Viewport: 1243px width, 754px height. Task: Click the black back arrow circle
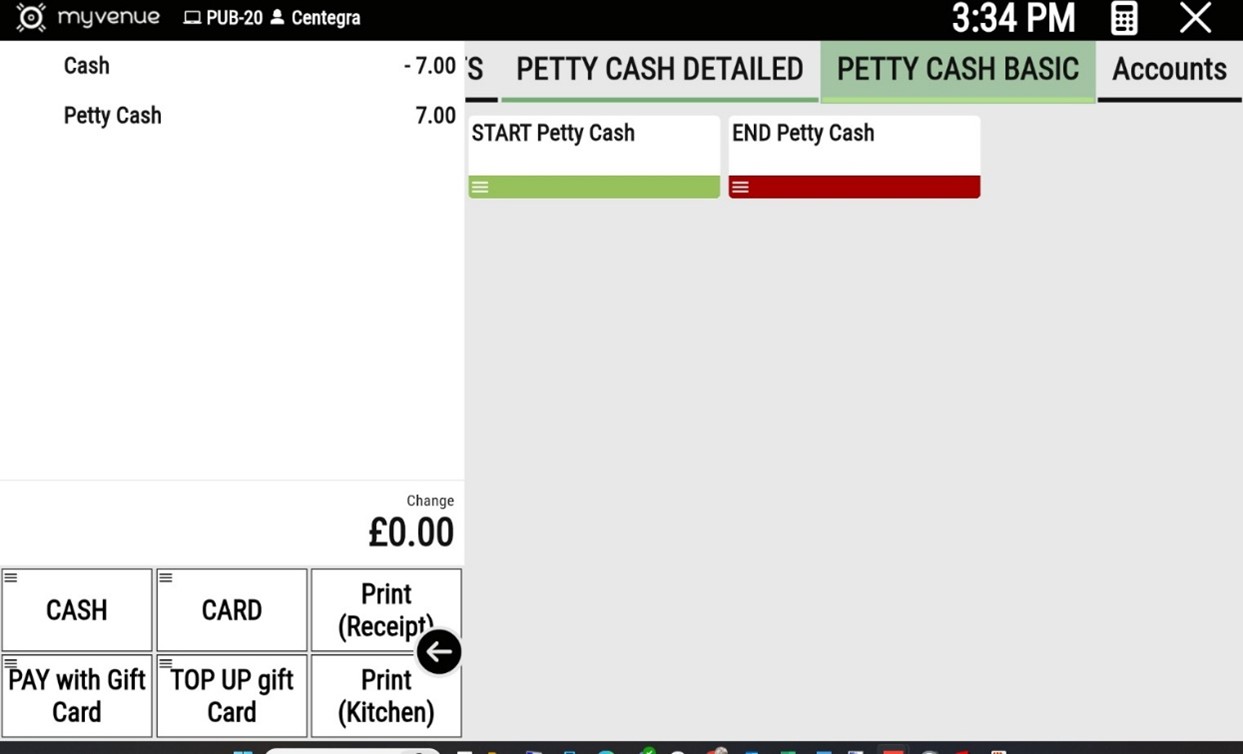tap(439, 652)
